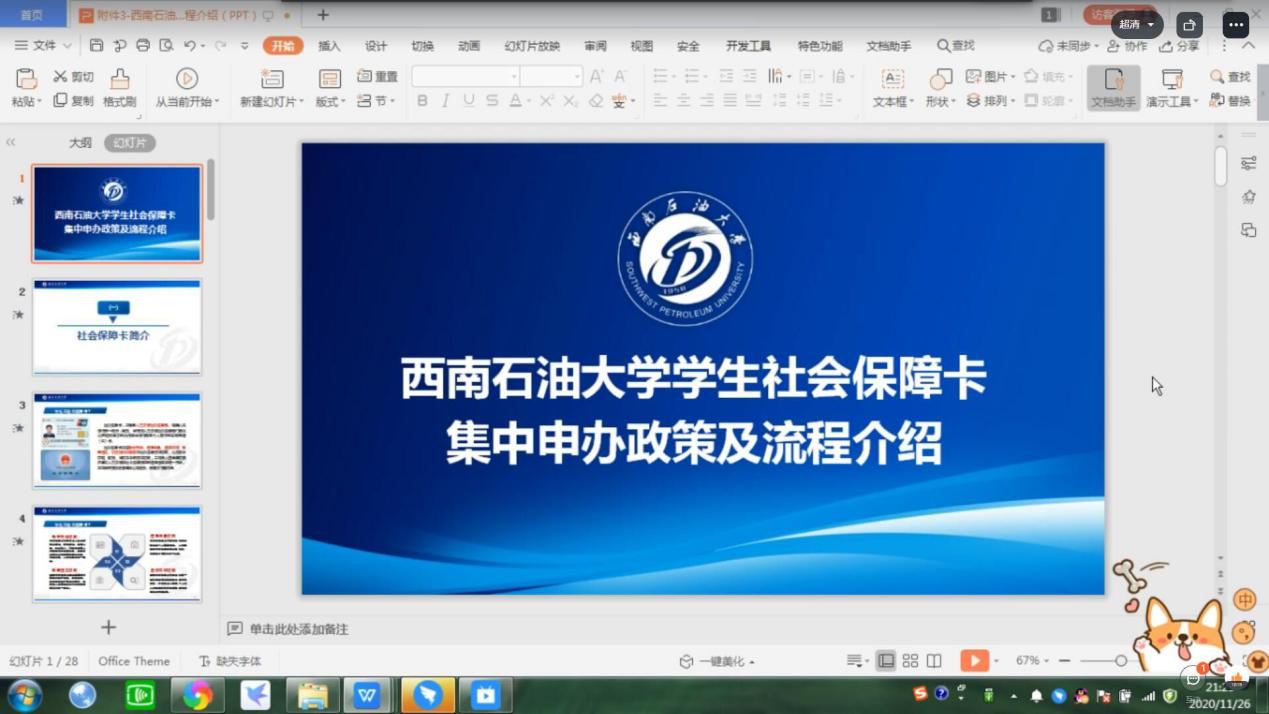Click the font color A button
Image resolution: width=1269 pixels, height=714 pixels.
(515, 100)
